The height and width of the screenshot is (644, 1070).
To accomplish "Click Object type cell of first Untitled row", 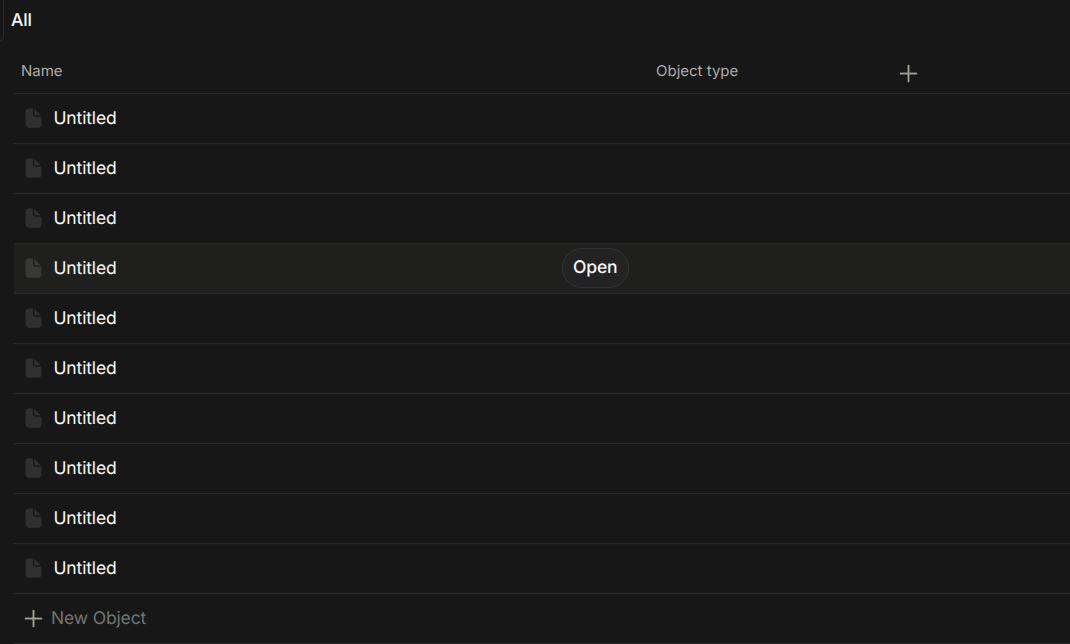I will (x=766, y=118).
